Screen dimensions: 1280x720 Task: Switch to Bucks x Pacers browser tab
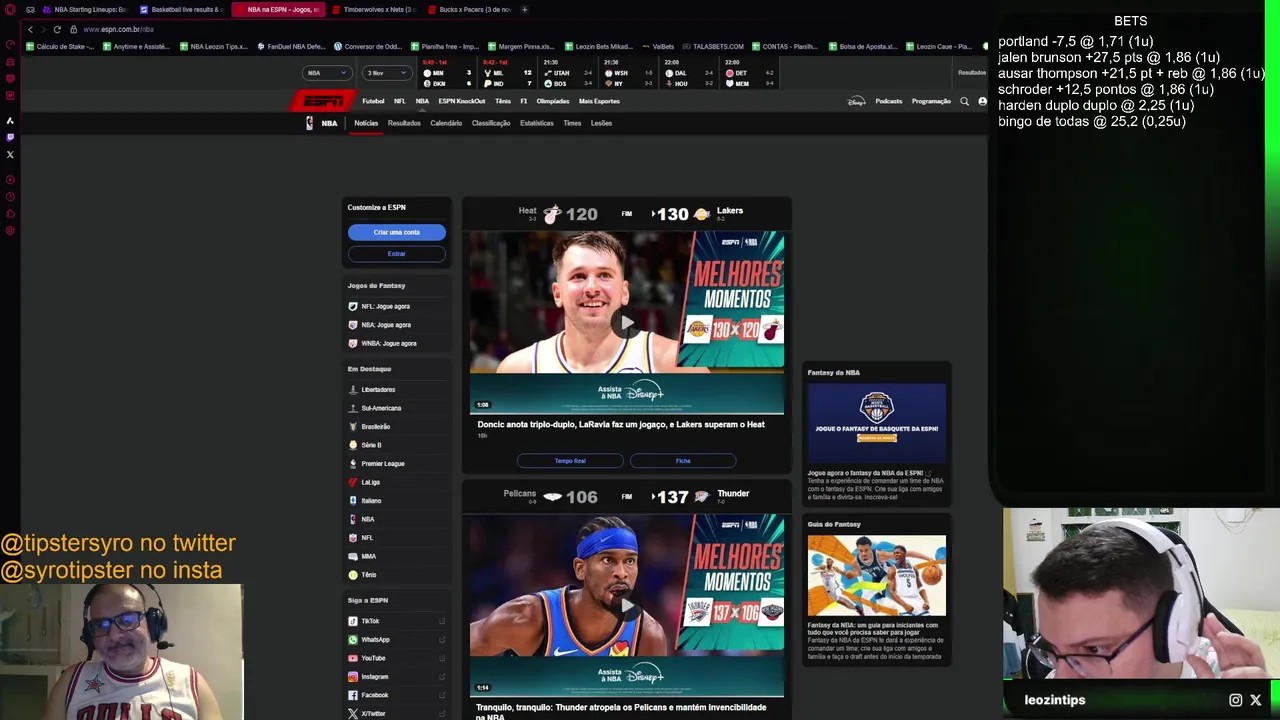coord(470,9)
